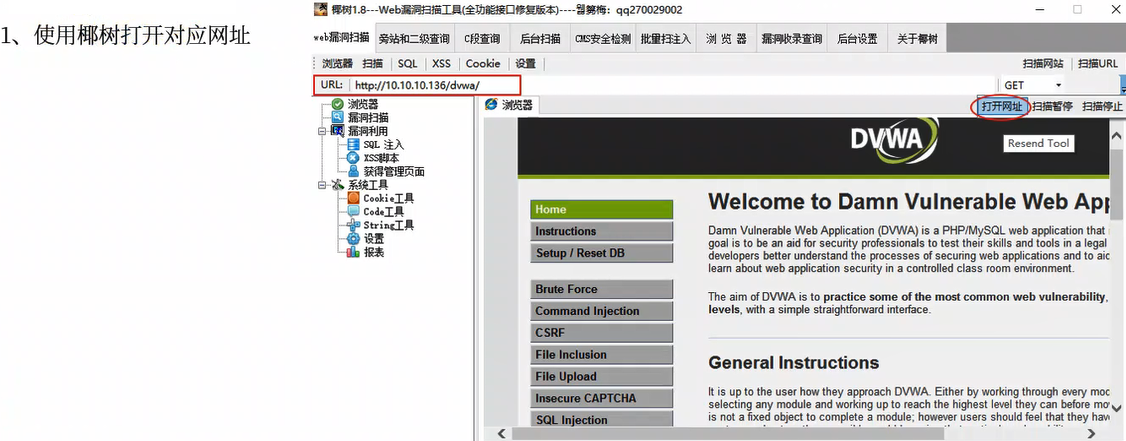Click the 获得管理页面 person icon
Viewport: 1126px width, 441px height.
[353, 171]
